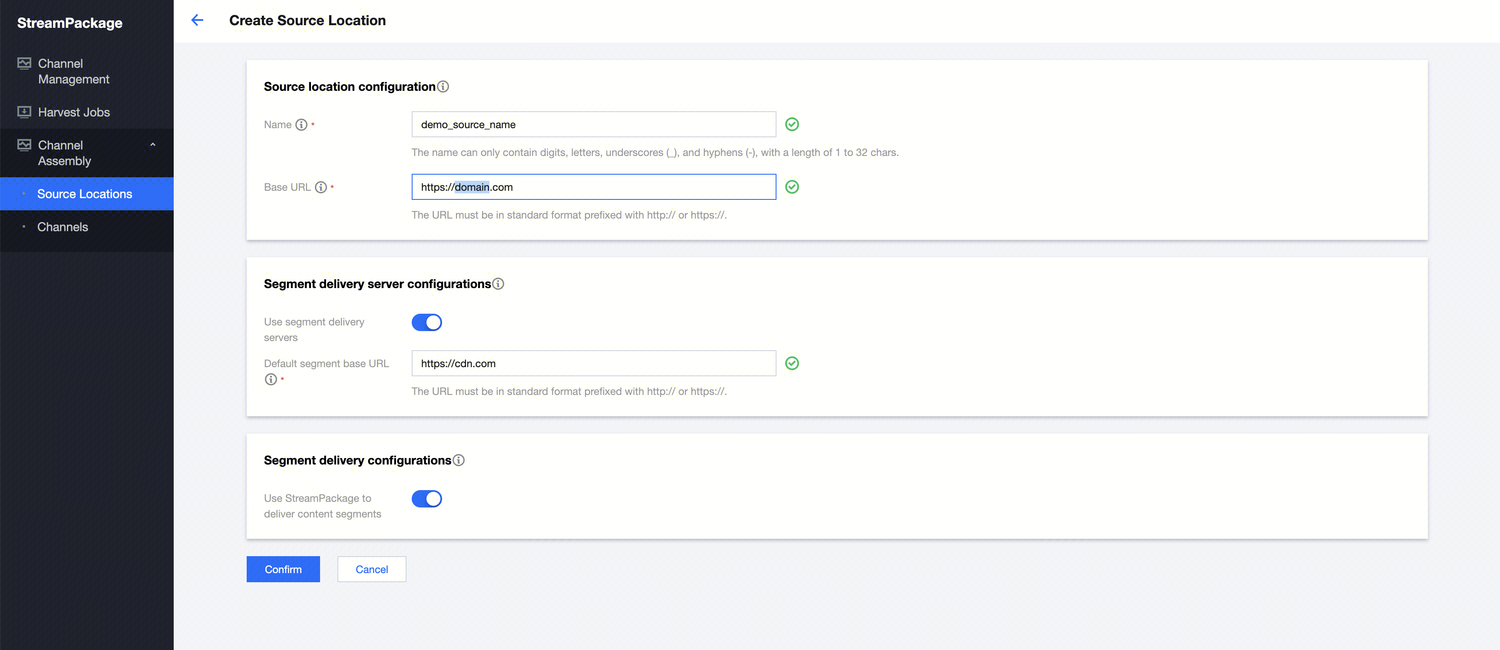Click the Harvest Jobs sidebar icon
1500x650 pixels.
click(x=24, y=112)
